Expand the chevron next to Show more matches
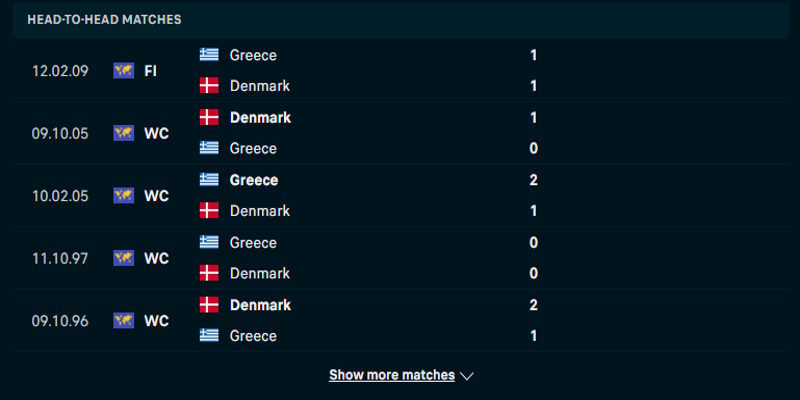This screenshot has width=800, height=400. (466, 376)
